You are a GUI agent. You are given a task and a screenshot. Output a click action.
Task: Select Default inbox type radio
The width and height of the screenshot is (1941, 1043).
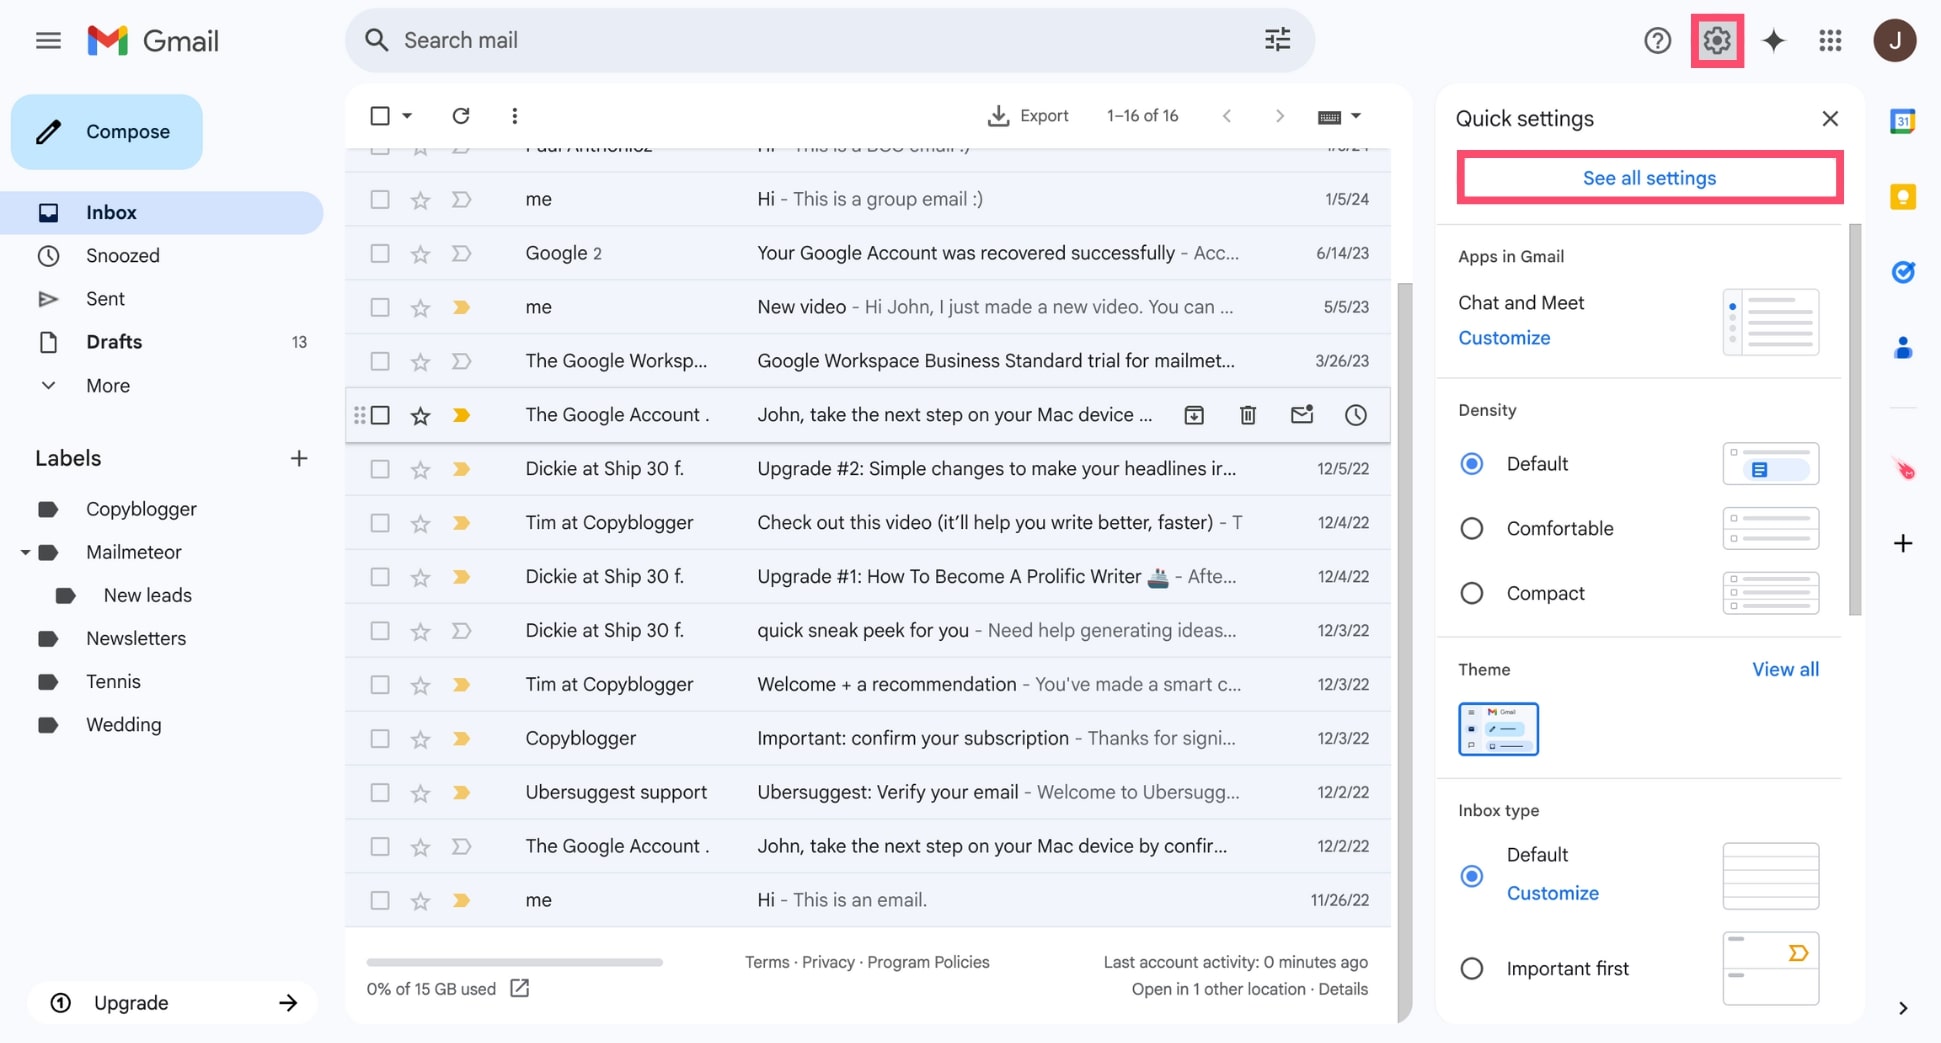(x=1471, y=876)
